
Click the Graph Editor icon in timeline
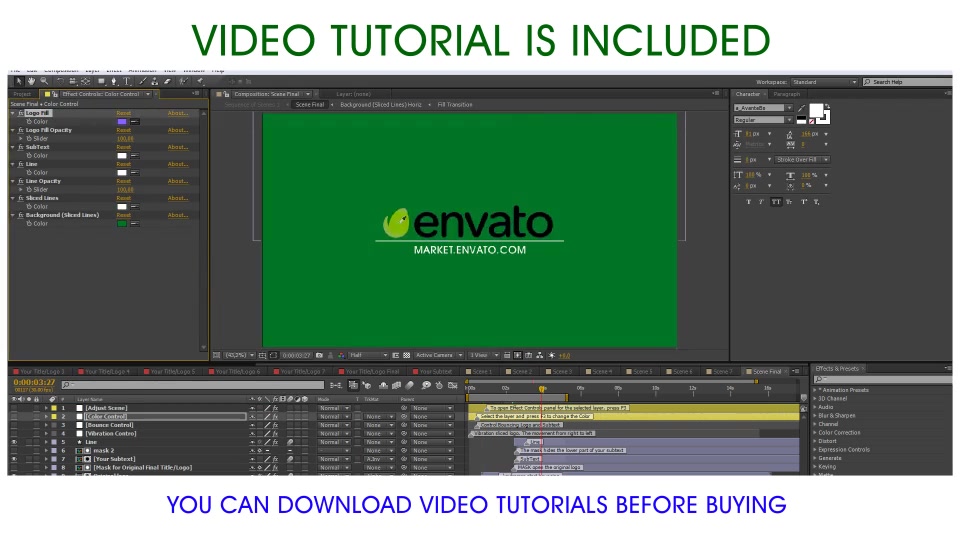453,385
